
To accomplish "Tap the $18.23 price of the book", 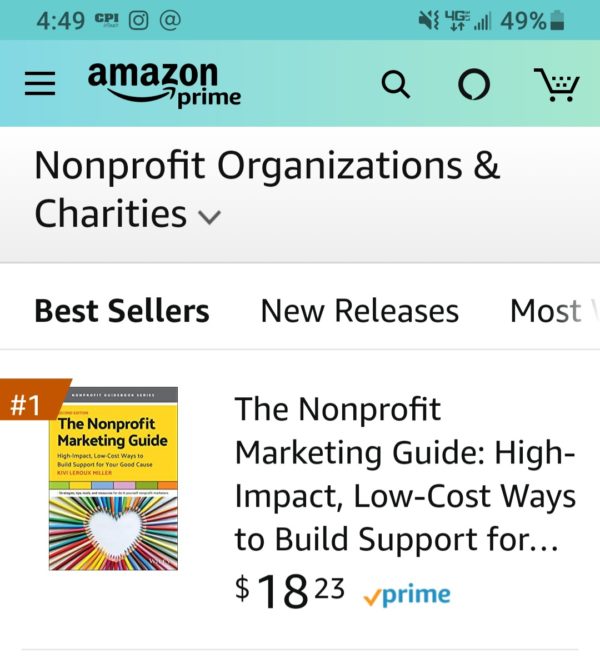I will (290, 590).
